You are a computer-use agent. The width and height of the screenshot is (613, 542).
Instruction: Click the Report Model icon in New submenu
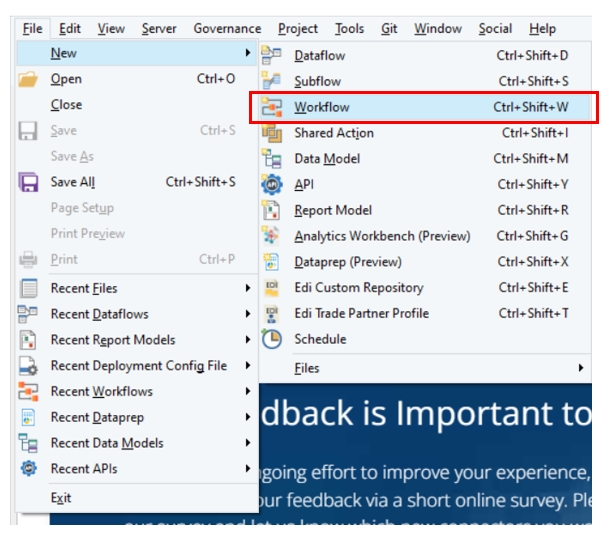pyautogui.click(x=271, y=210)
